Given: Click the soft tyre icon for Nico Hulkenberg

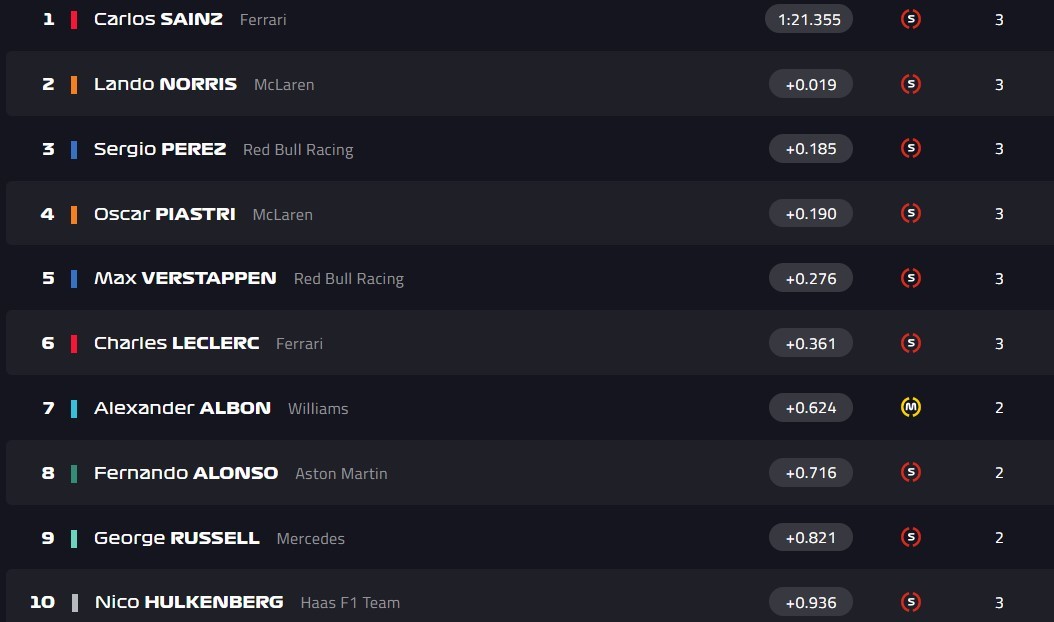Looking at the screenshot, I should click(x=910, y=602).
